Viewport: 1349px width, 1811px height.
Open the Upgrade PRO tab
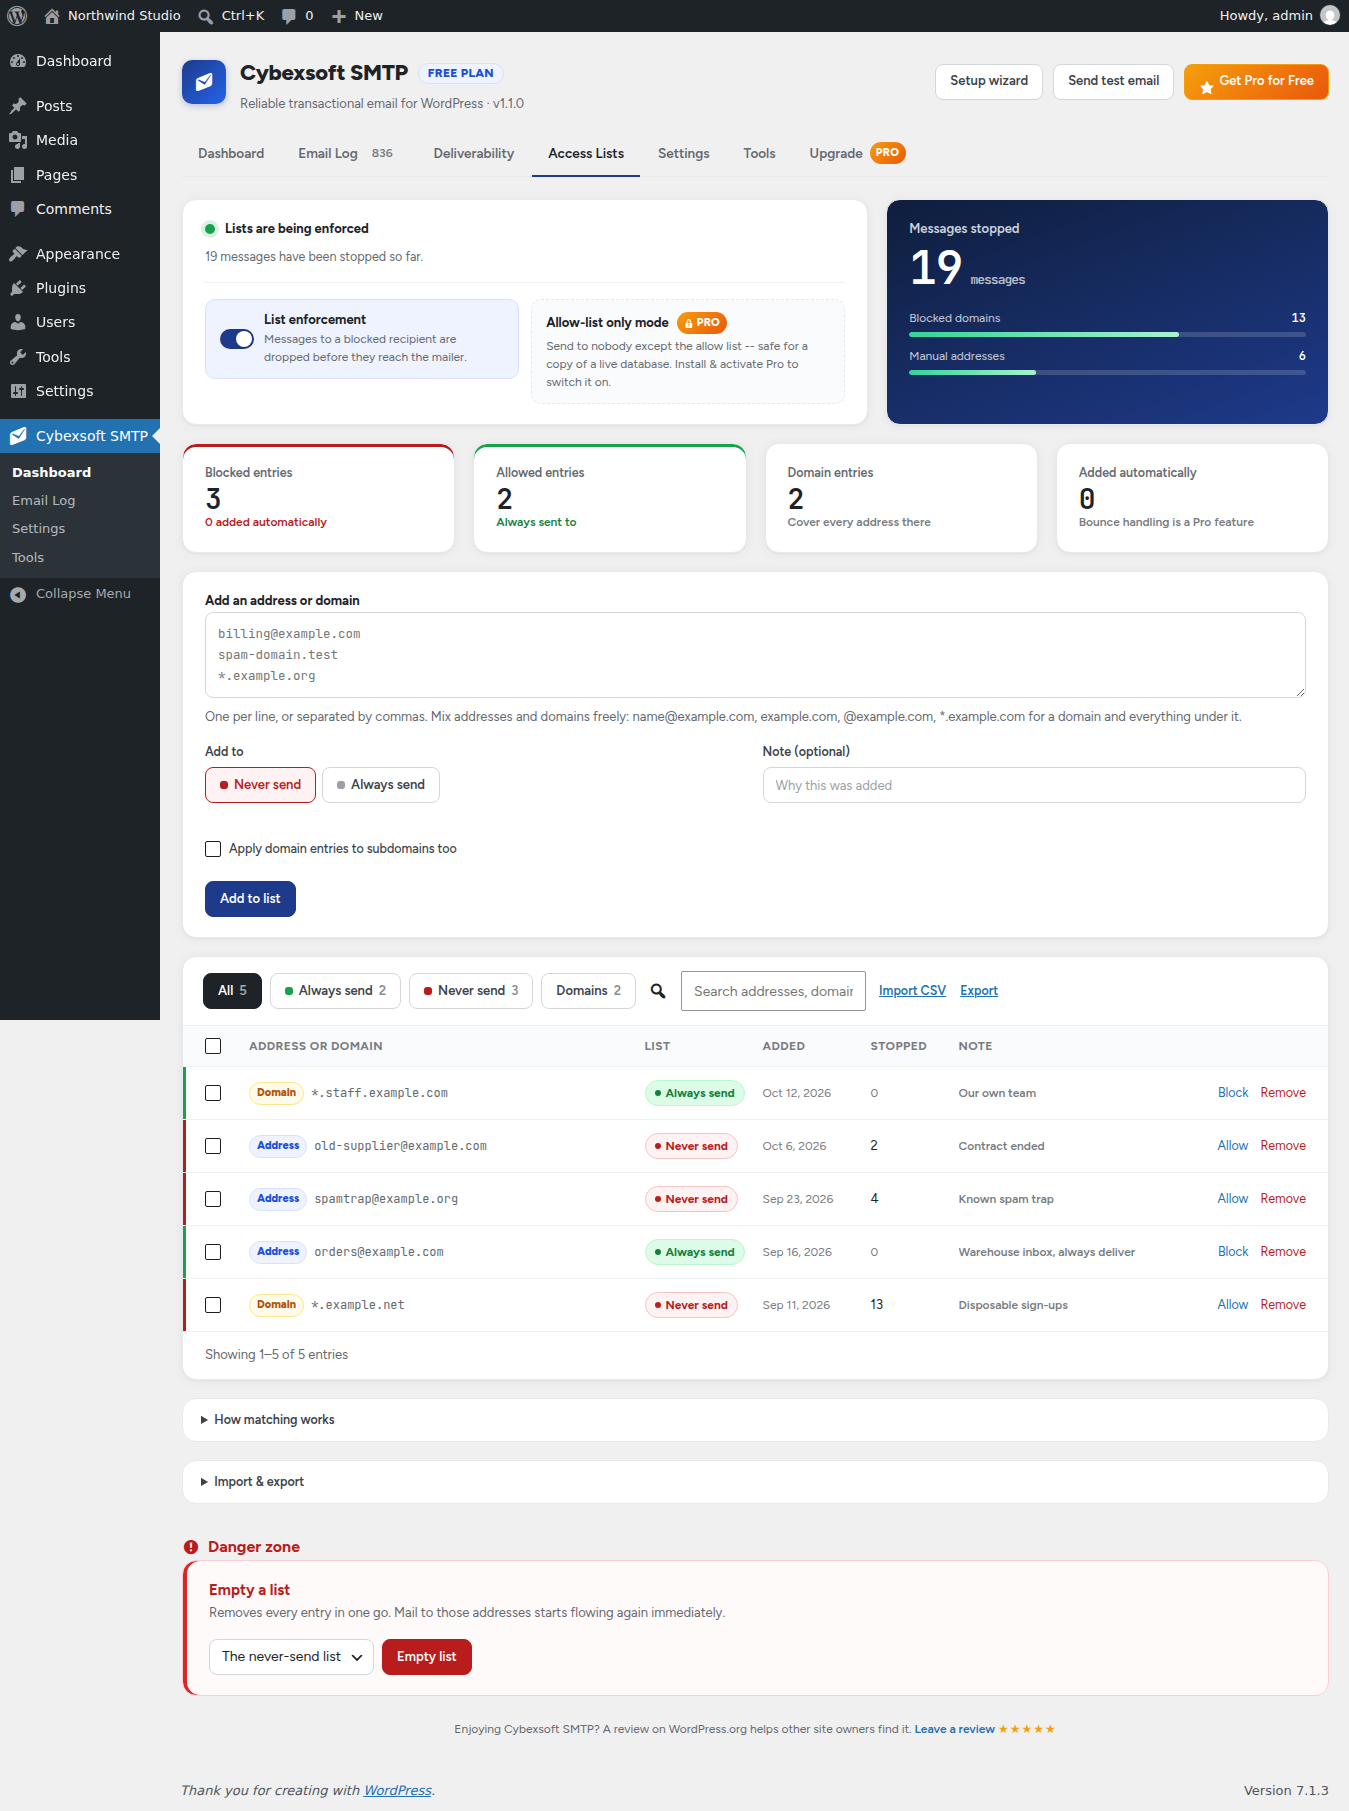[857, 153]
